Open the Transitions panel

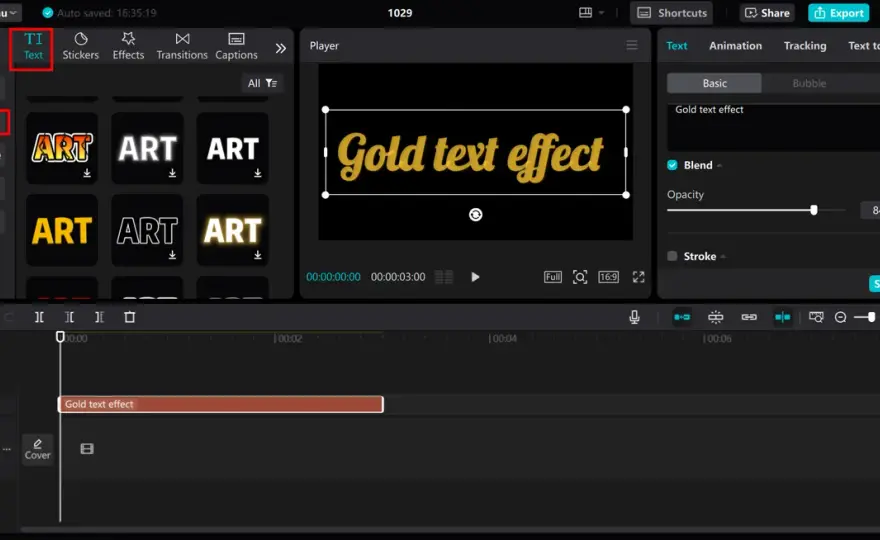tap(182, 47)
